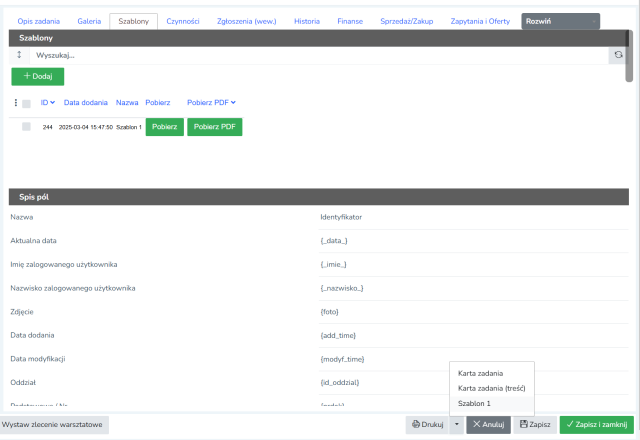Click Imię zalogowanego użytkownika label

pyautogui.click(x=64, y=264)
